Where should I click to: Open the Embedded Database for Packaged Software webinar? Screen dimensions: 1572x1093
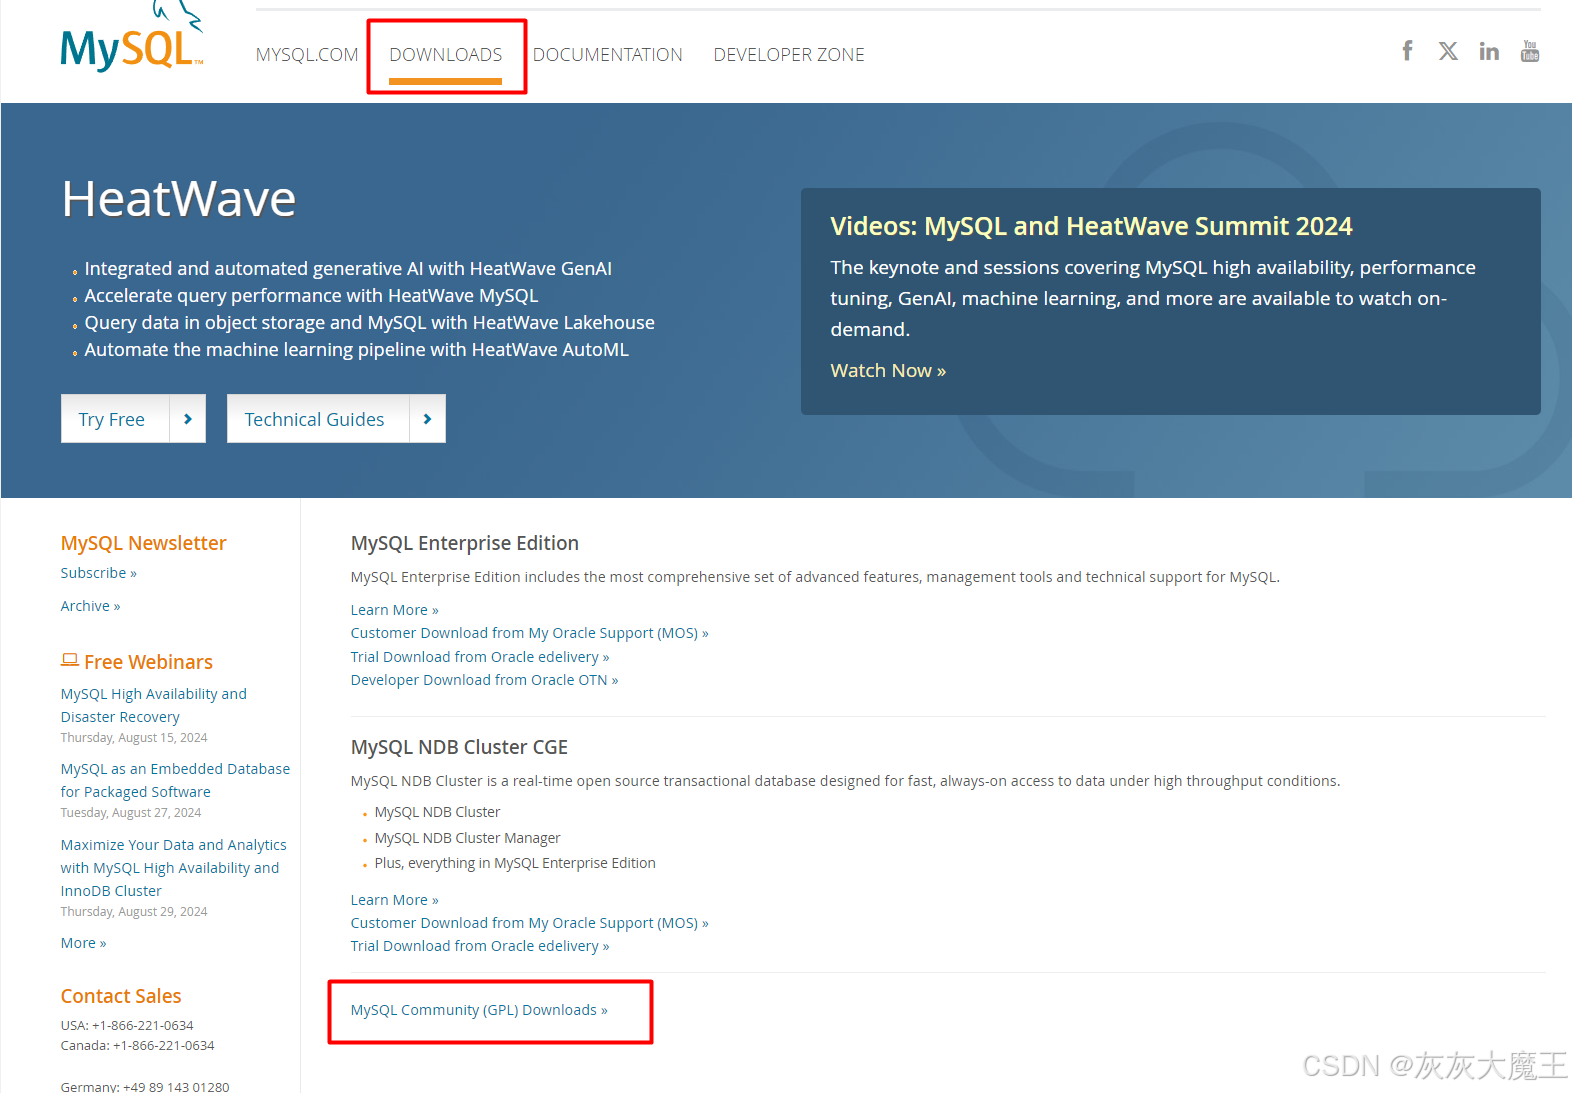[175, 780]
